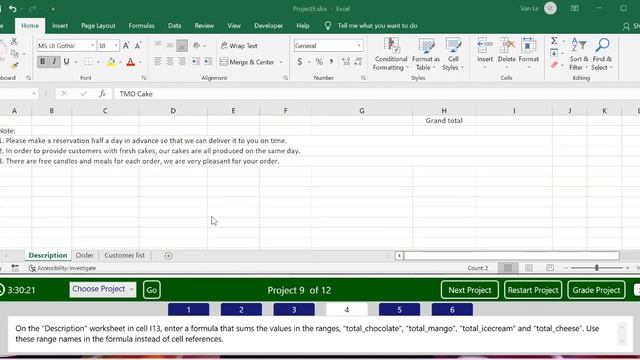Open the font name dropdown MS UI Gothic
Image resolution: width=640 pixels, height=360 pixels.
(92, 46)
